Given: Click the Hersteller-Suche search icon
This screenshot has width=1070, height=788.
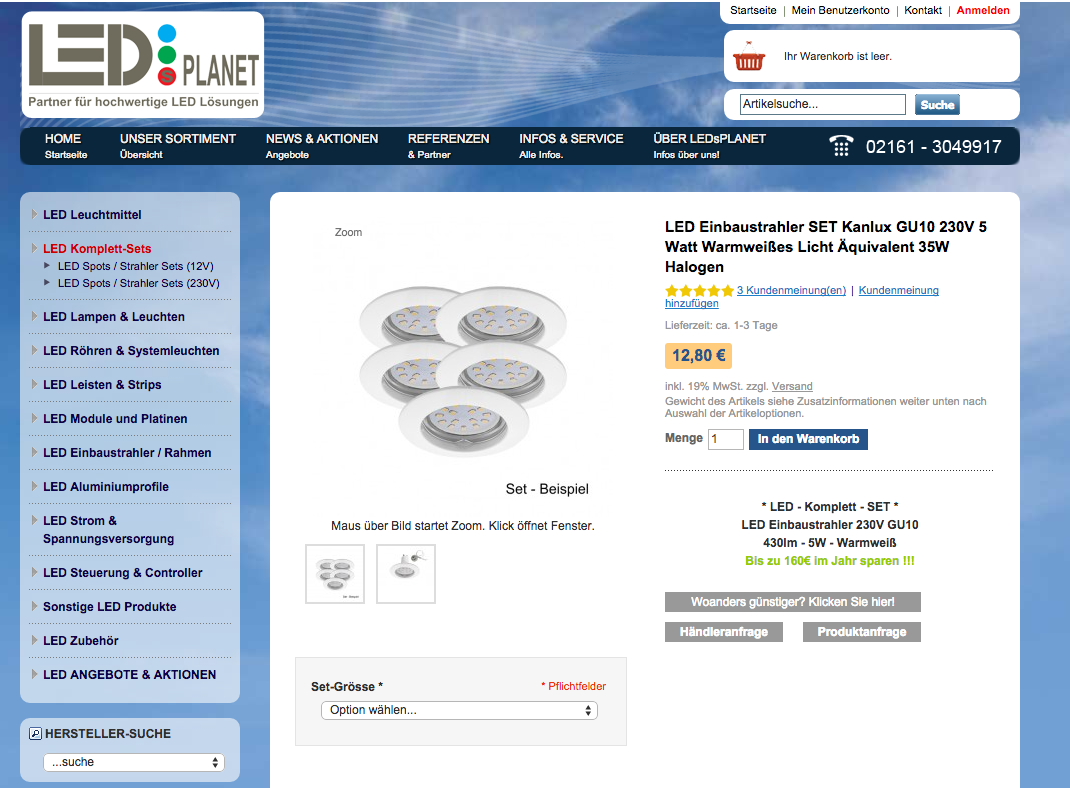Looking at the screenshot, I should pyautogui.click(x=35, y=734).
